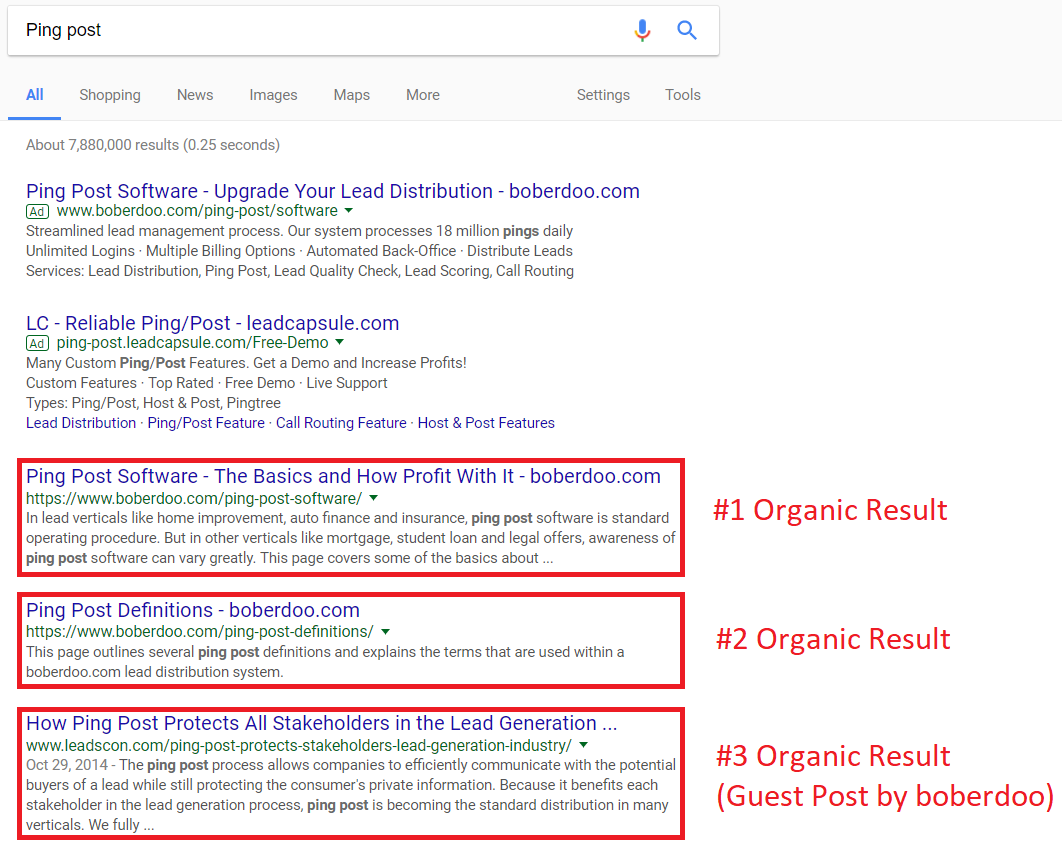Open the Ping/Post Feature sitelink

click(x=206, y=423)
